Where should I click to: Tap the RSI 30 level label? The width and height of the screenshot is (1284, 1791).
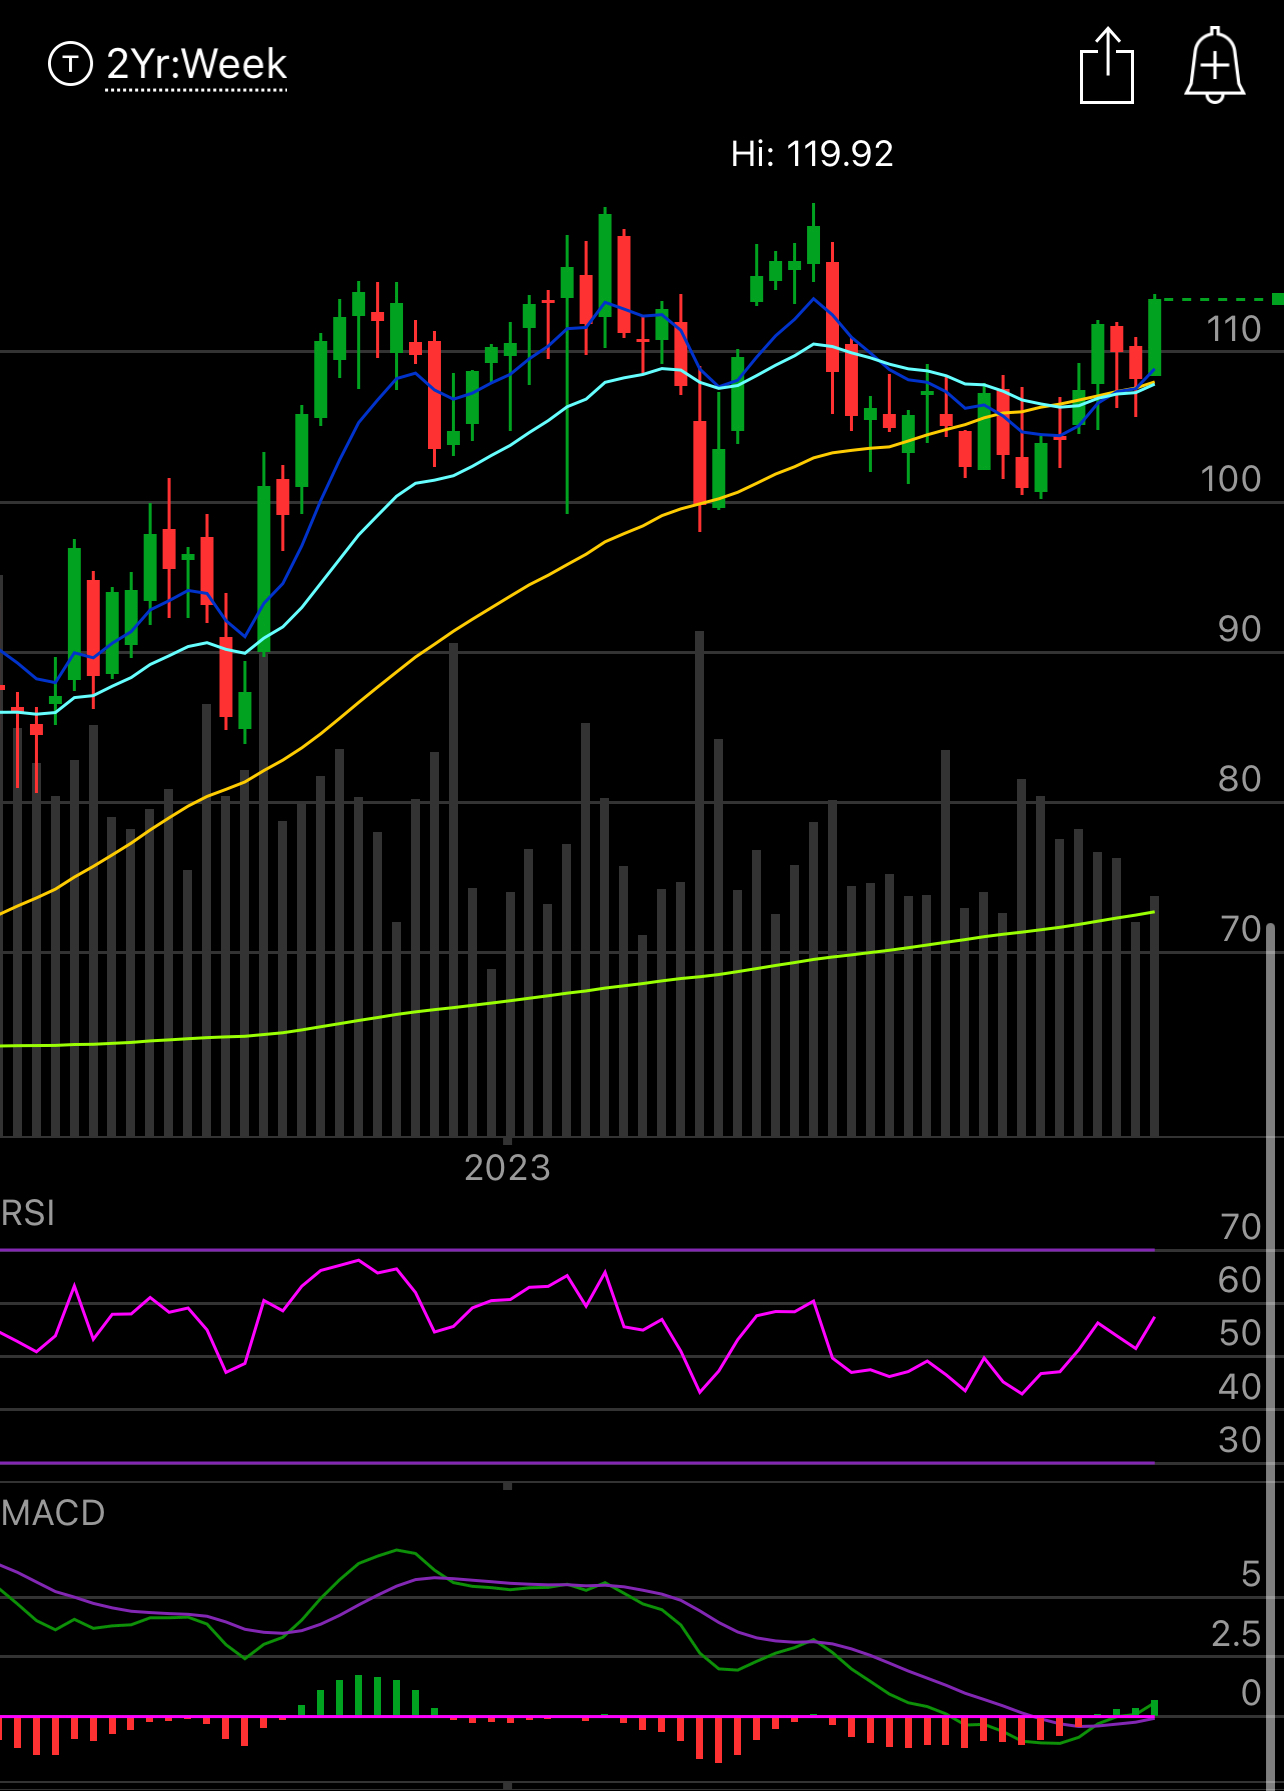click(x=1240, y=1440)
